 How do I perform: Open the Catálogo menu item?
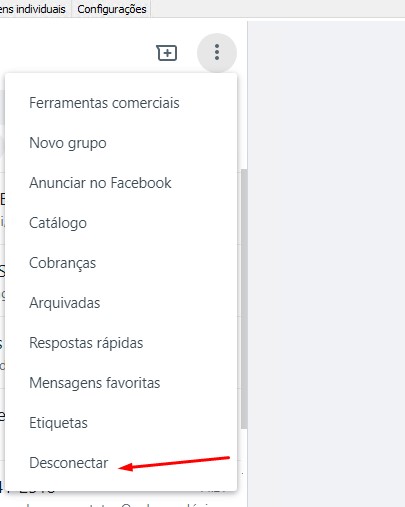(x=121, y=223)
